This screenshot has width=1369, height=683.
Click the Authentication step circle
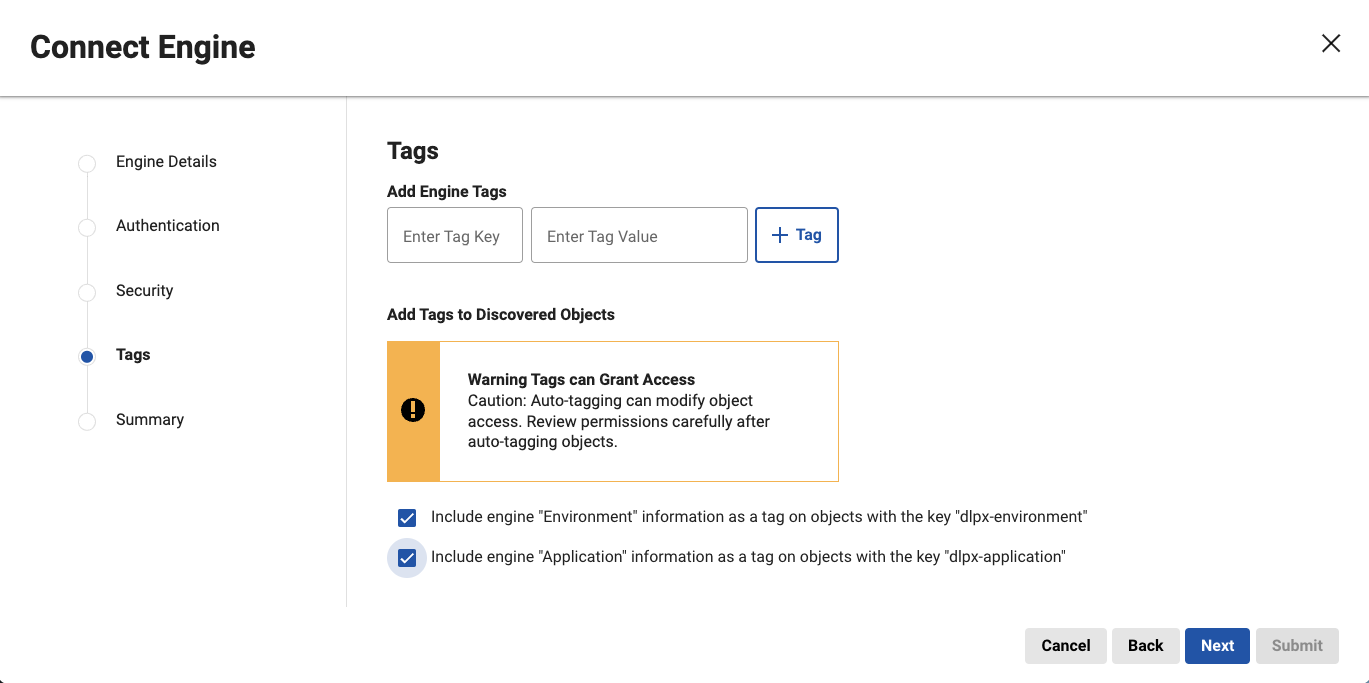pyautogui.click(x=87, y=227)
